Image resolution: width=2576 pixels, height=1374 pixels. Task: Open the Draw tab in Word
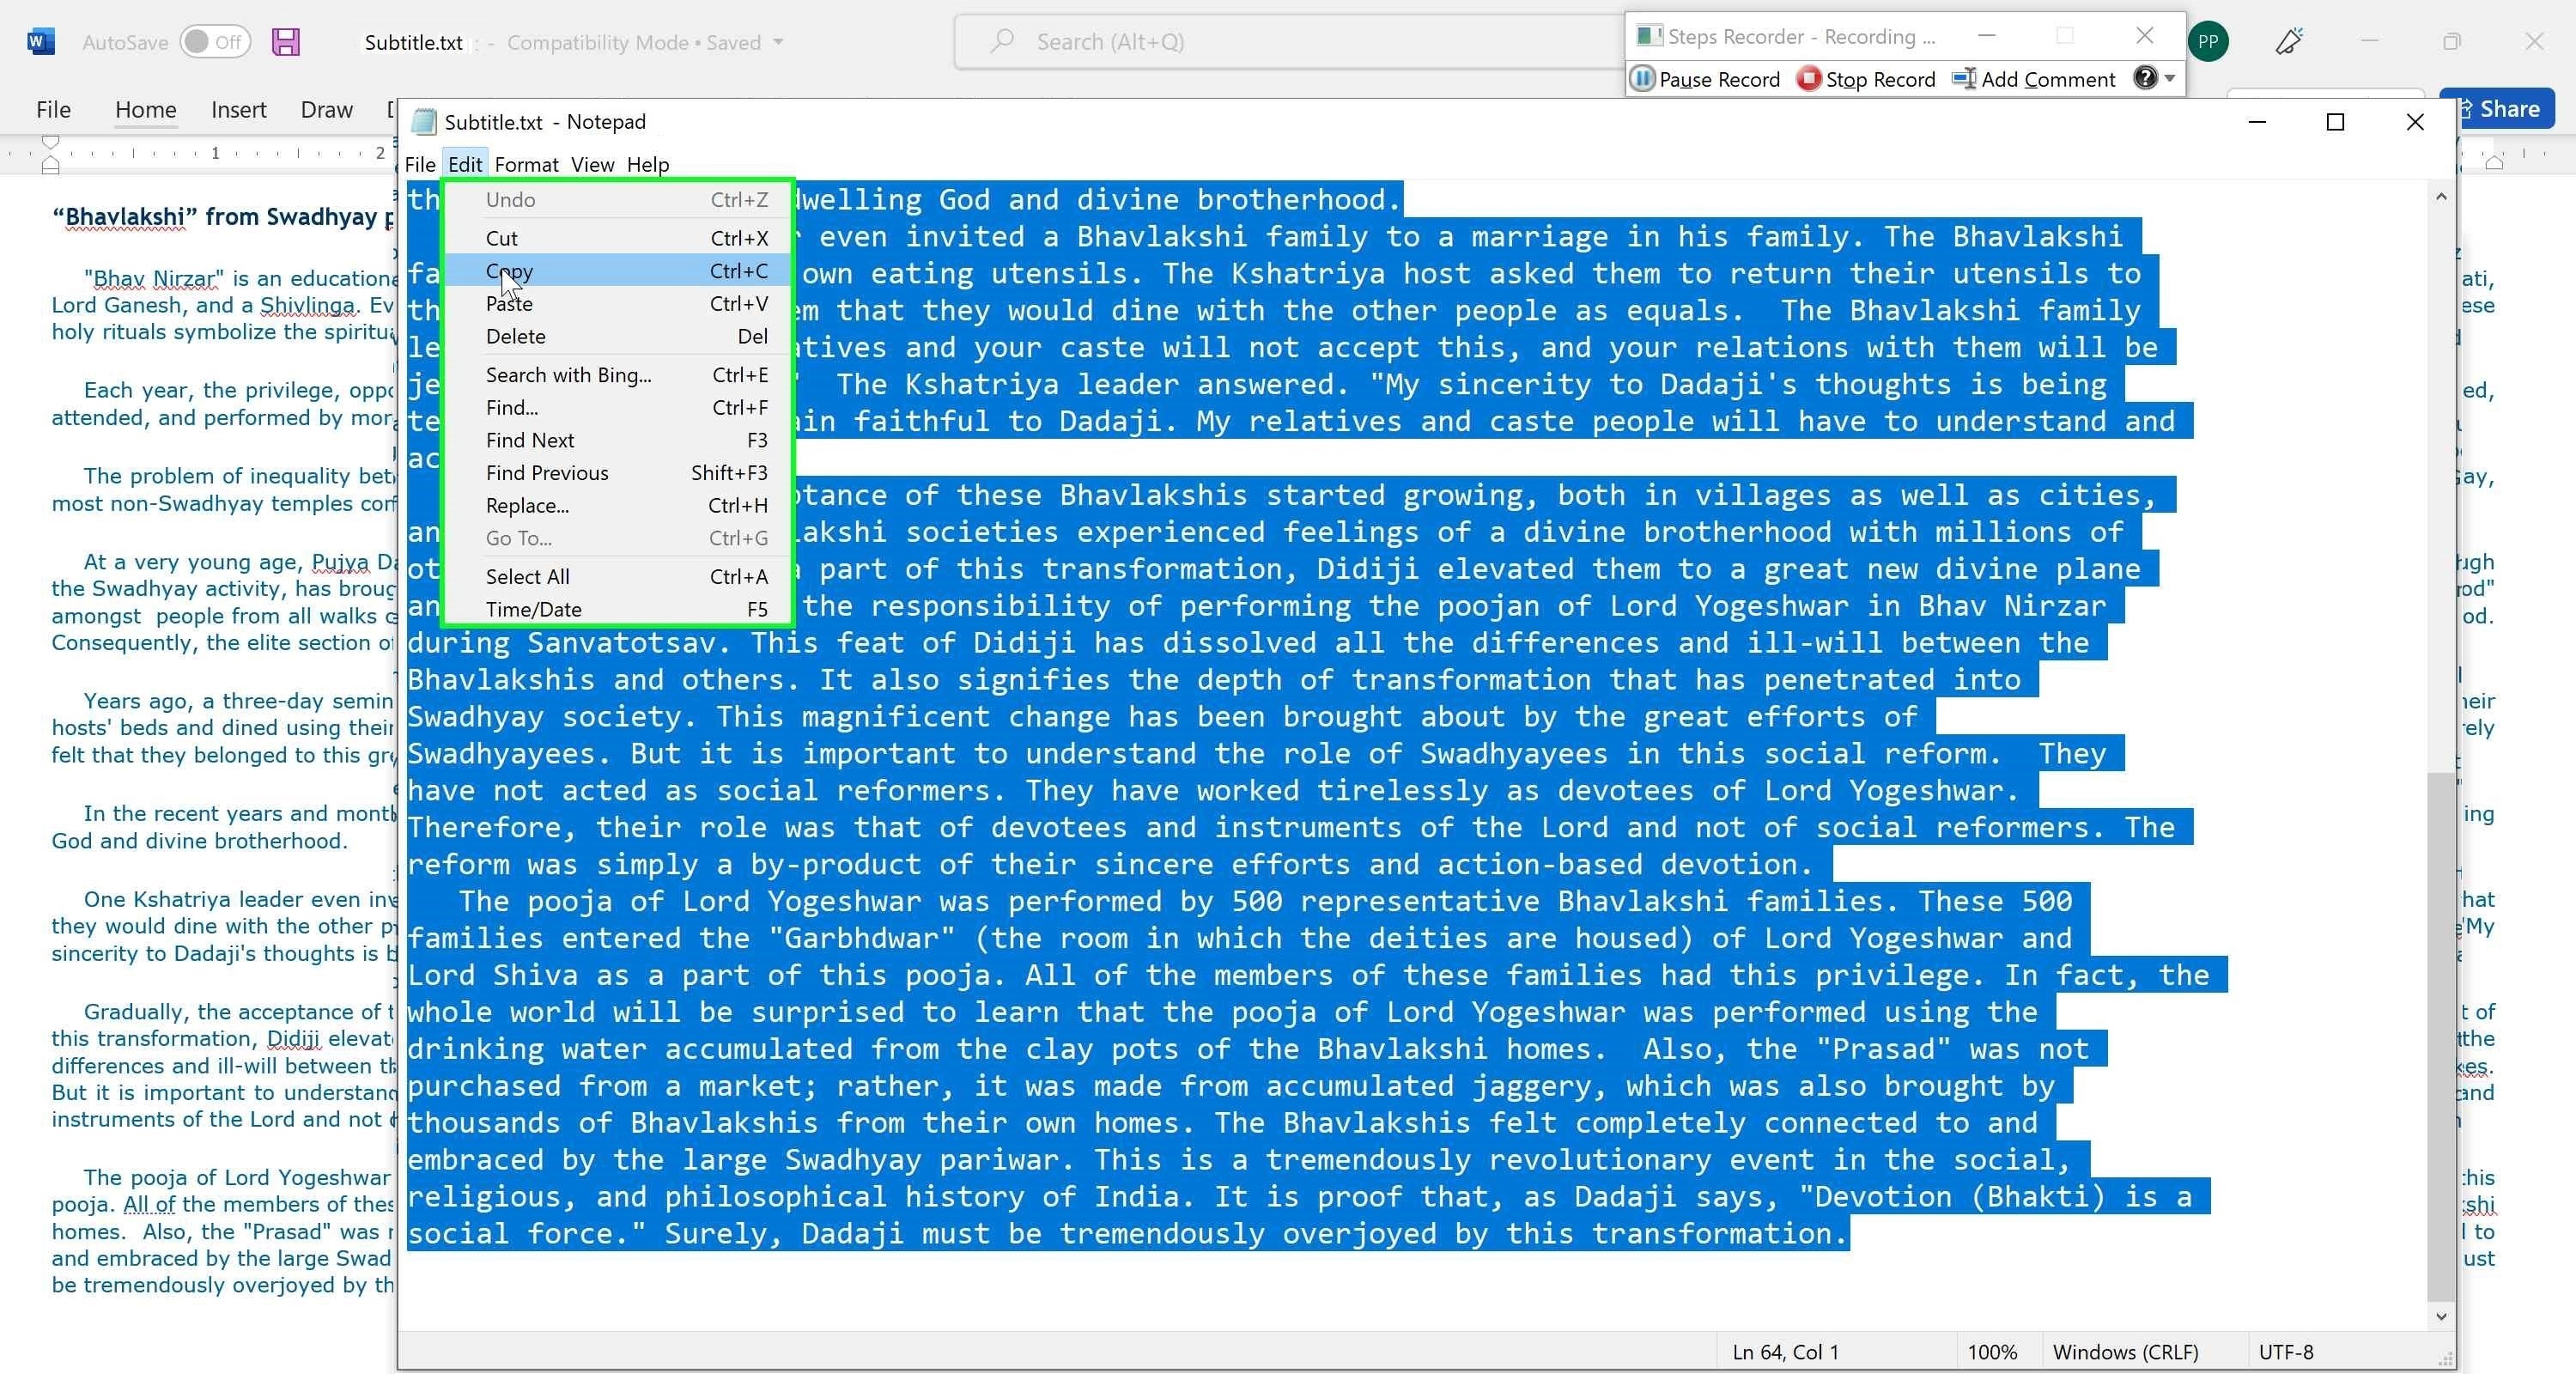(326, 109)
